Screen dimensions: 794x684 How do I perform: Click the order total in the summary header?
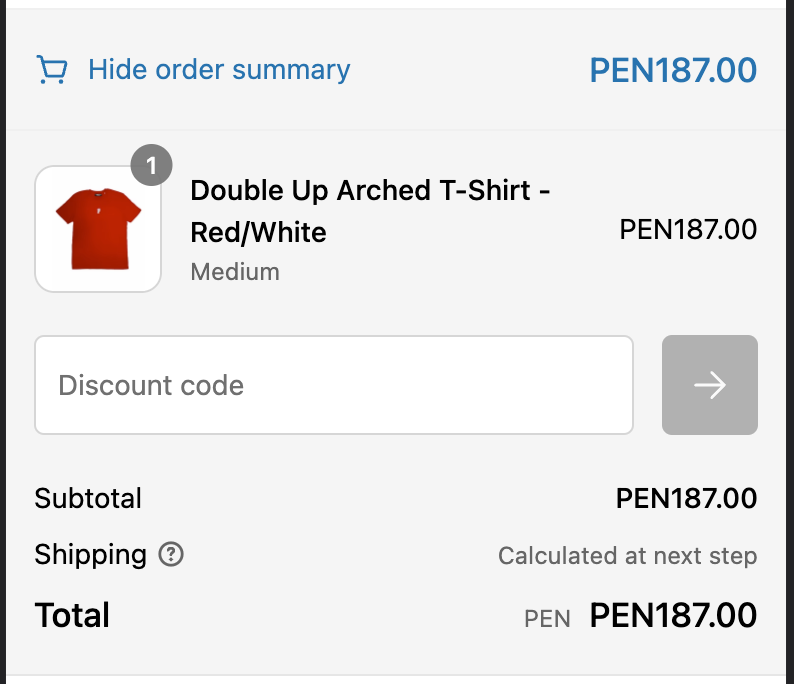coord(673,70)
